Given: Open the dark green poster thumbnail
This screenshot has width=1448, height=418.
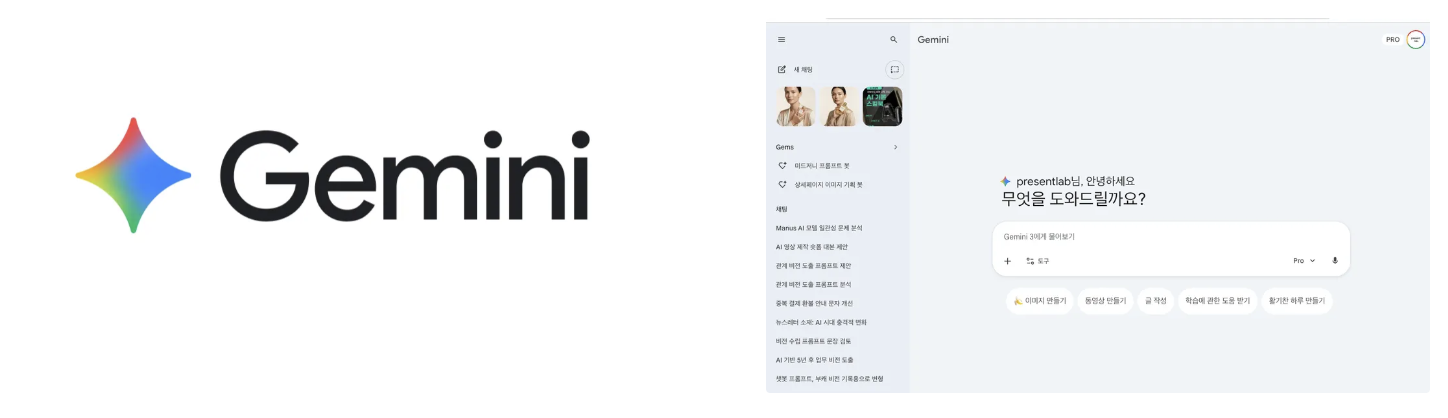Looking at the screenshot, I should pos(883,106).
